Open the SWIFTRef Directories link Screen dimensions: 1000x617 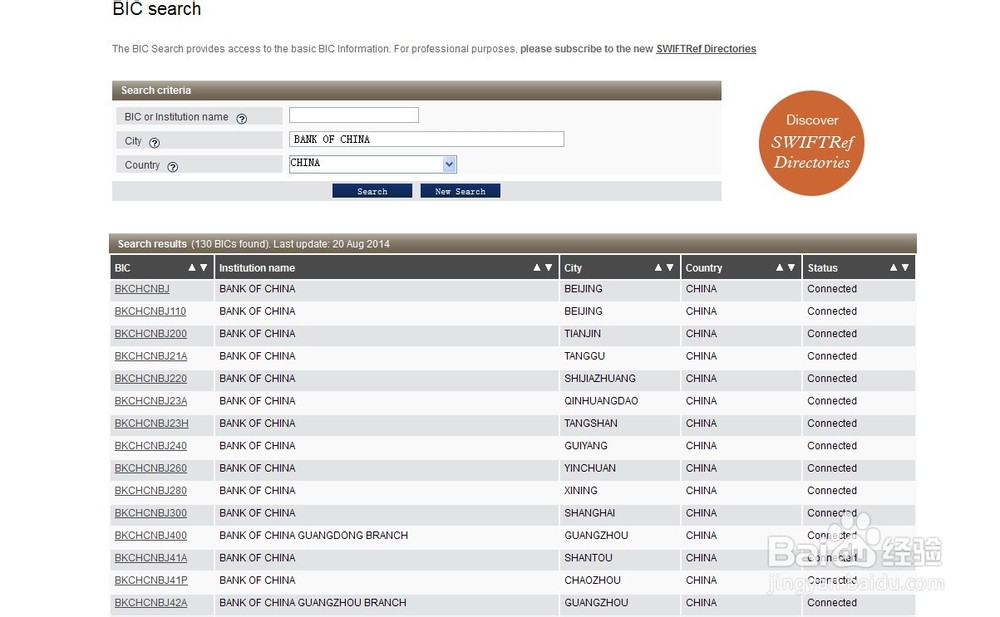tap(706, 48)
